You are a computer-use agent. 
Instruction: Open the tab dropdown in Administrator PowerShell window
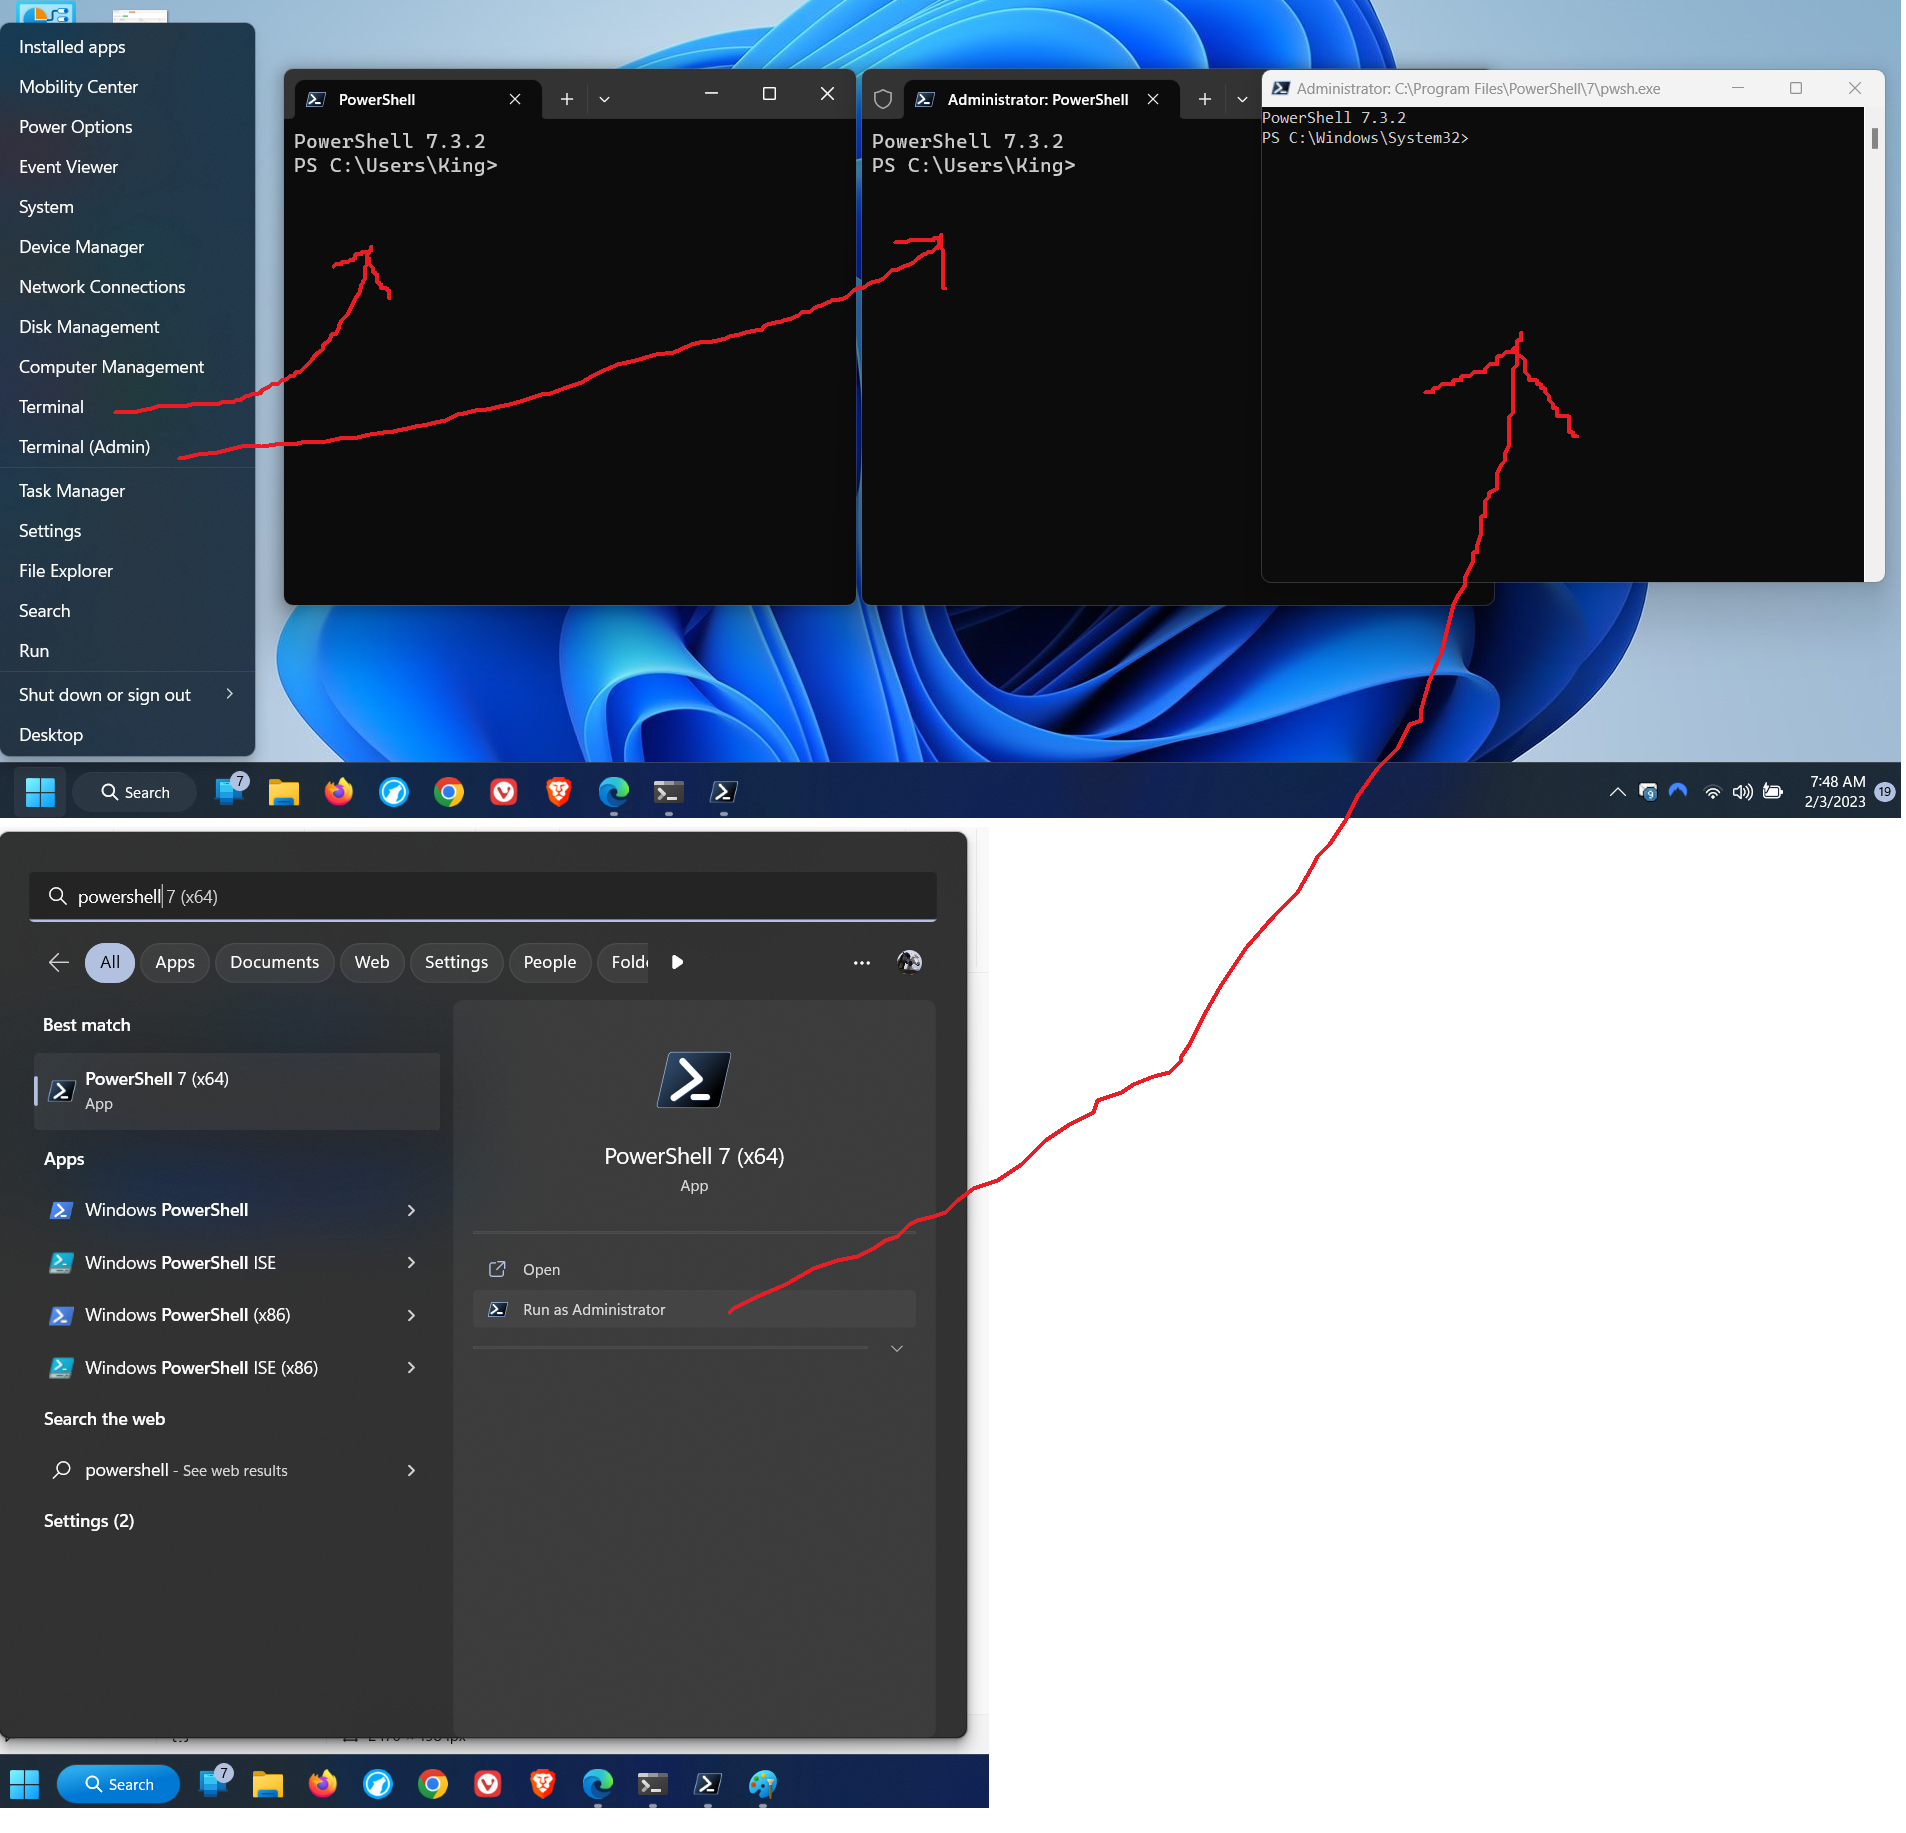point(1242,99)
